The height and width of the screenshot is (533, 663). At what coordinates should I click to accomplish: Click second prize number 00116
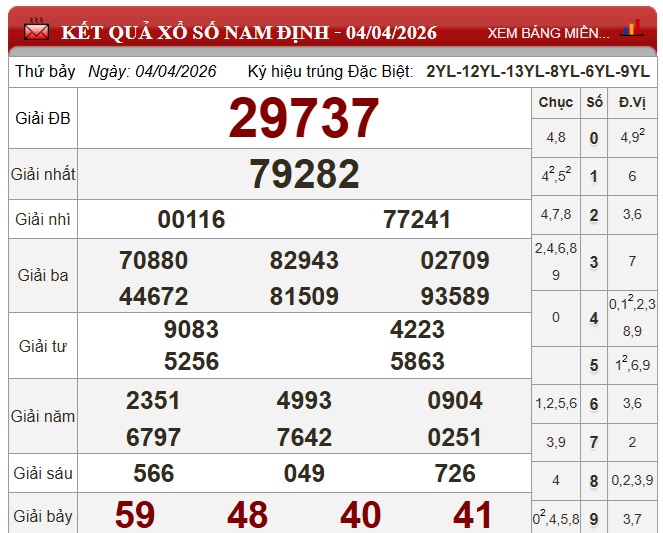pos(191,219)
